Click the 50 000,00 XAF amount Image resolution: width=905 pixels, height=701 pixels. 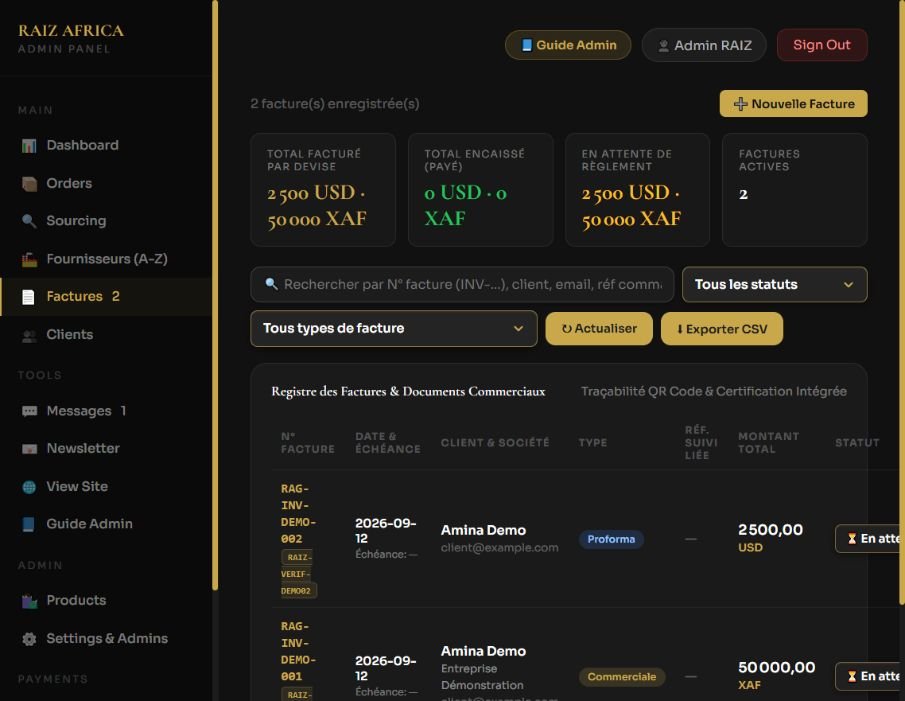click(x=777, y=676)
